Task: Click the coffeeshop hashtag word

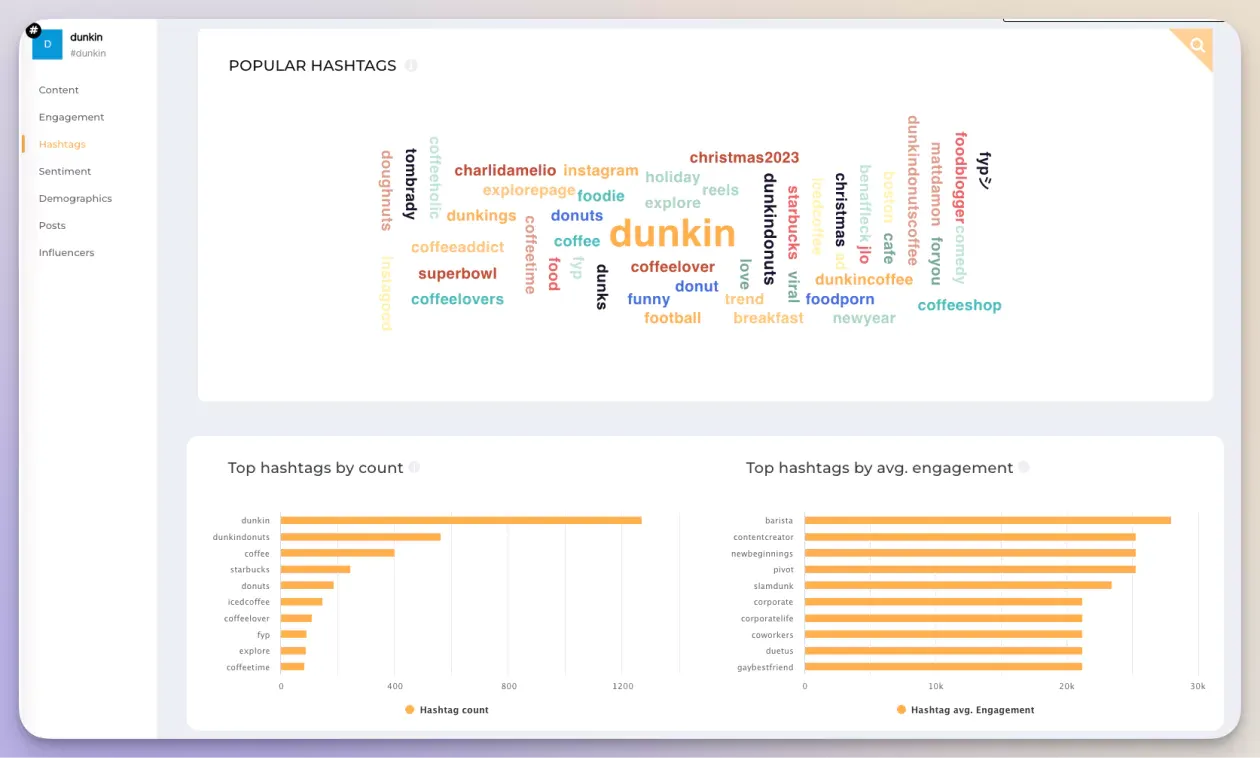Action: tap(959, 305)
